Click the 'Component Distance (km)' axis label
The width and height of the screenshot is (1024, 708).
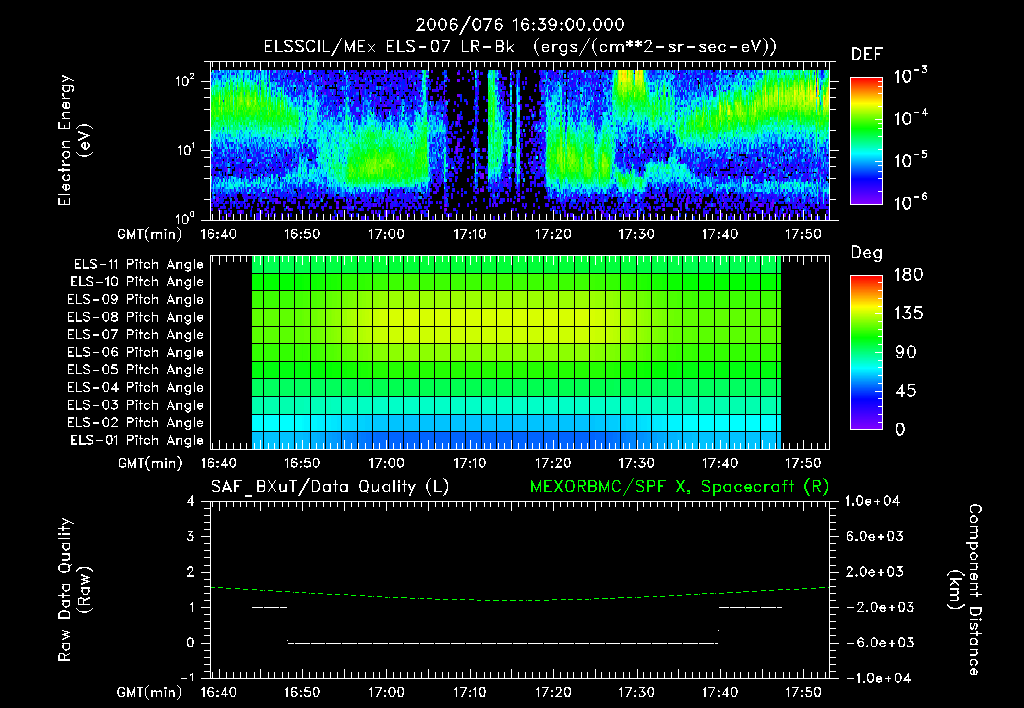point(966,590)
